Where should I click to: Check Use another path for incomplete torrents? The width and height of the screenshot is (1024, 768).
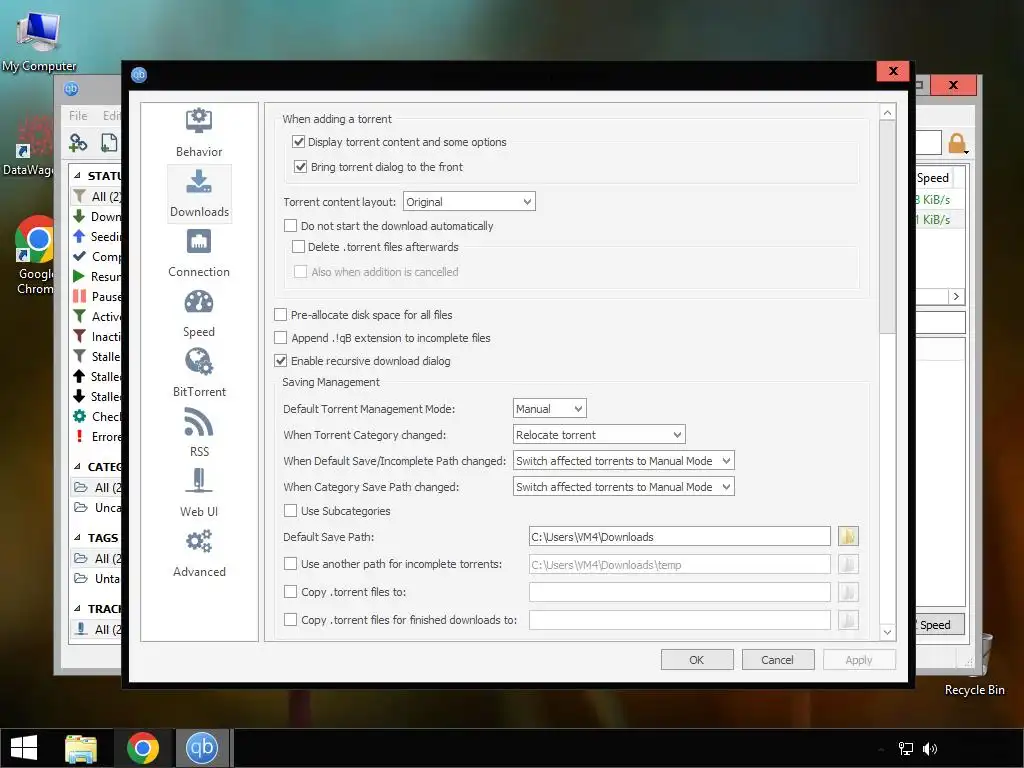291,564
